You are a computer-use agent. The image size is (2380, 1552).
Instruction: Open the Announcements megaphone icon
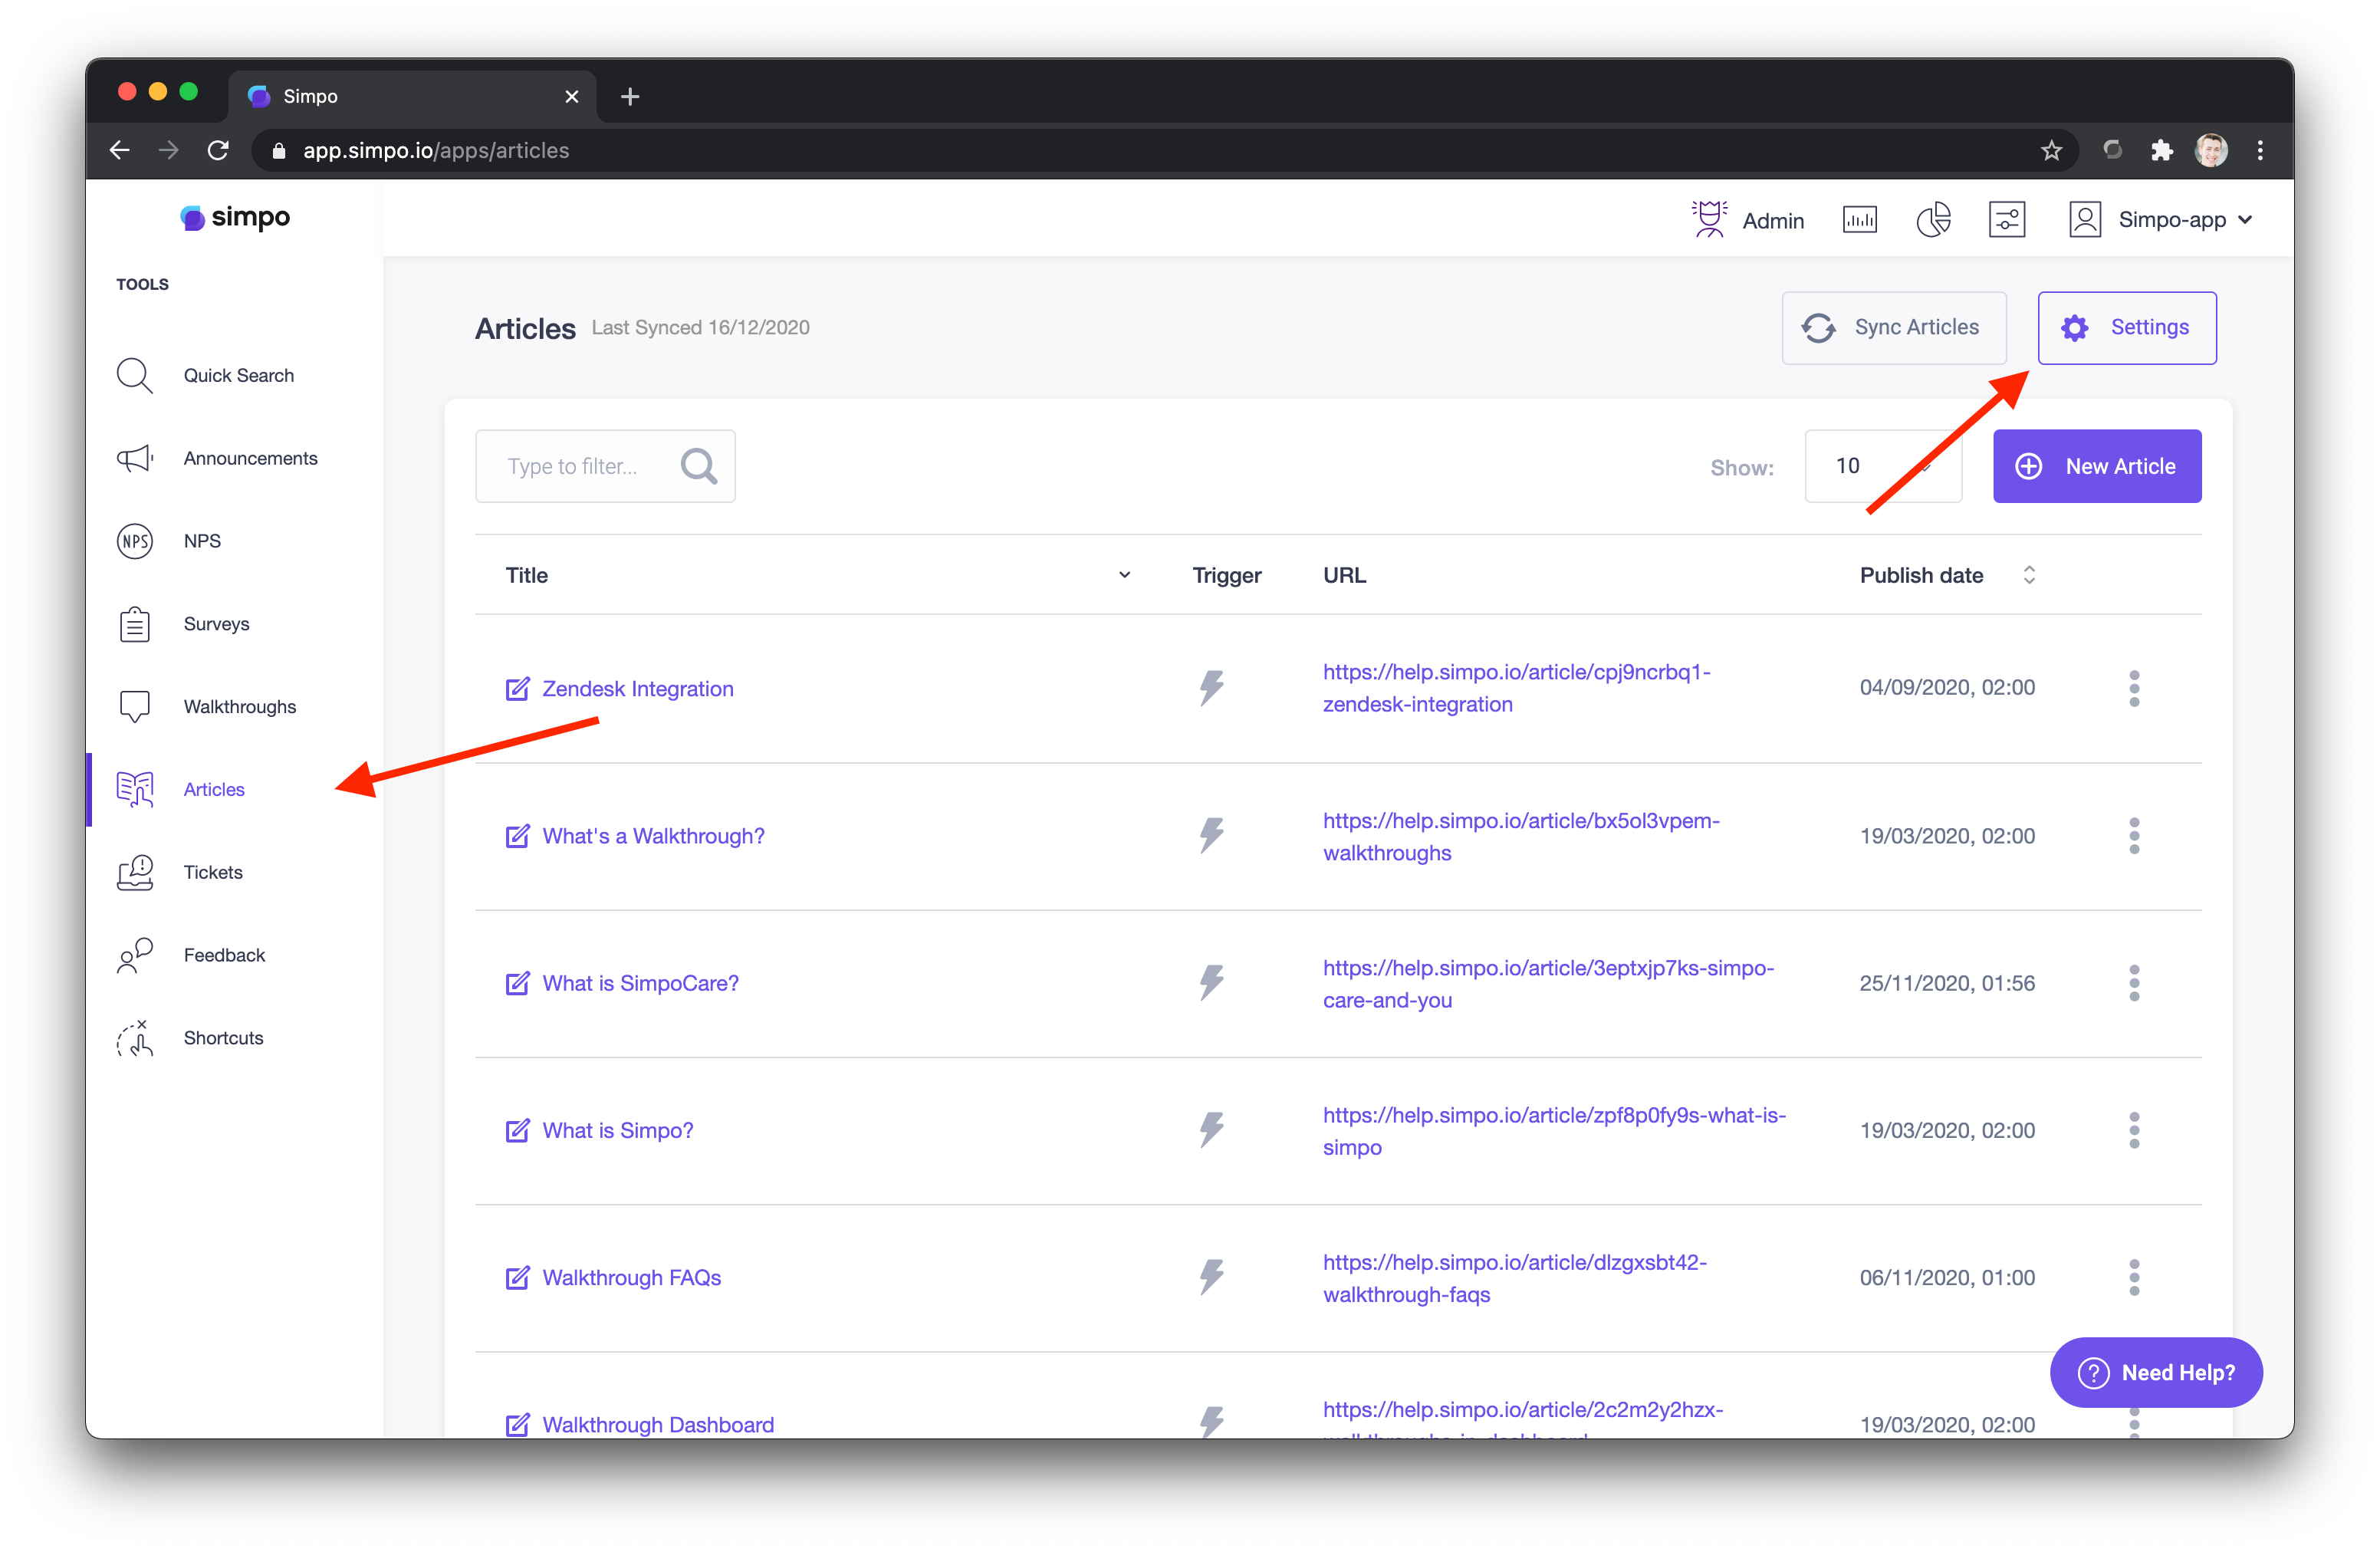134,458
